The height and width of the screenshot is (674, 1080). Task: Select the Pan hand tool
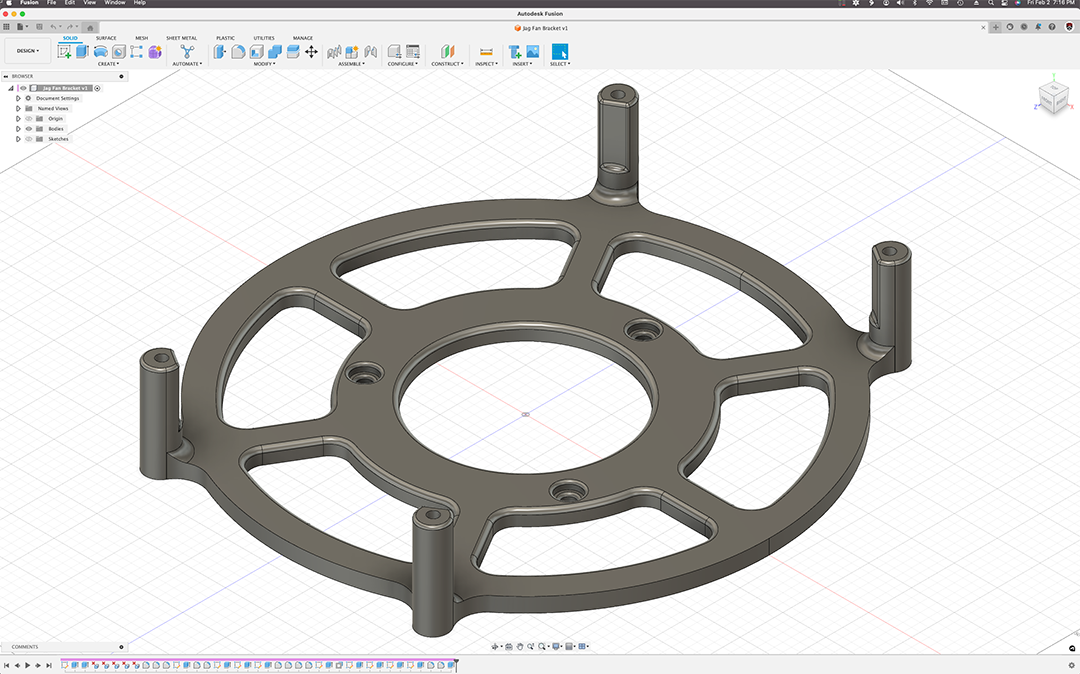[520, 646]
